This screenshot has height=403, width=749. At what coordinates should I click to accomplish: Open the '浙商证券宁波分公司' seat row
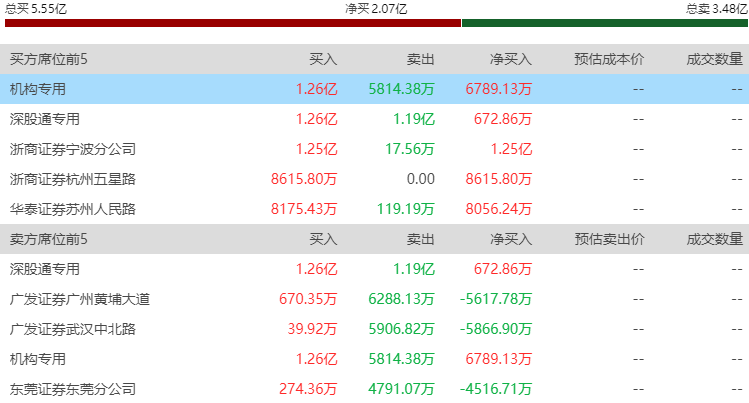[x=374, y=149]
